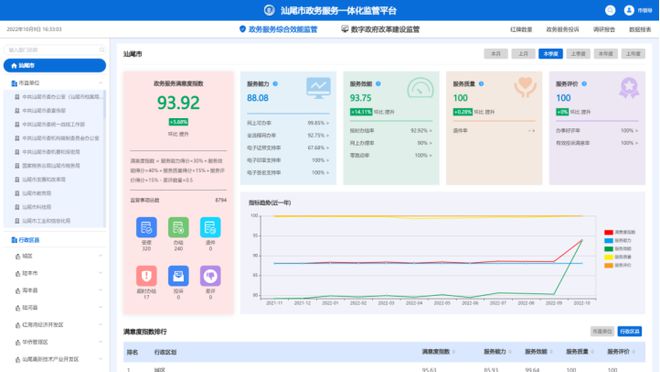Select the 上月 time period tab
This screenshot has height=372, width=660.
point(523,54)
